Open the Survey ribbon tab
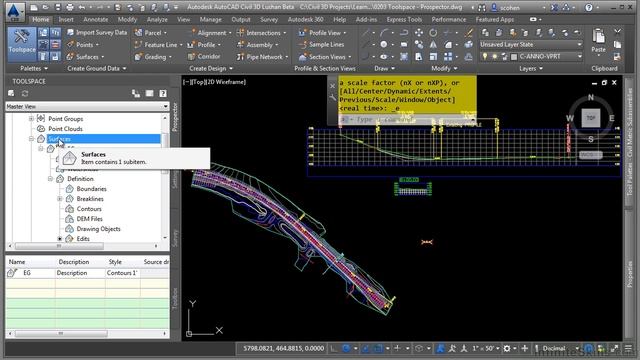Image resolution: width=640 pixels, height=360 pixels. point(269,19)
